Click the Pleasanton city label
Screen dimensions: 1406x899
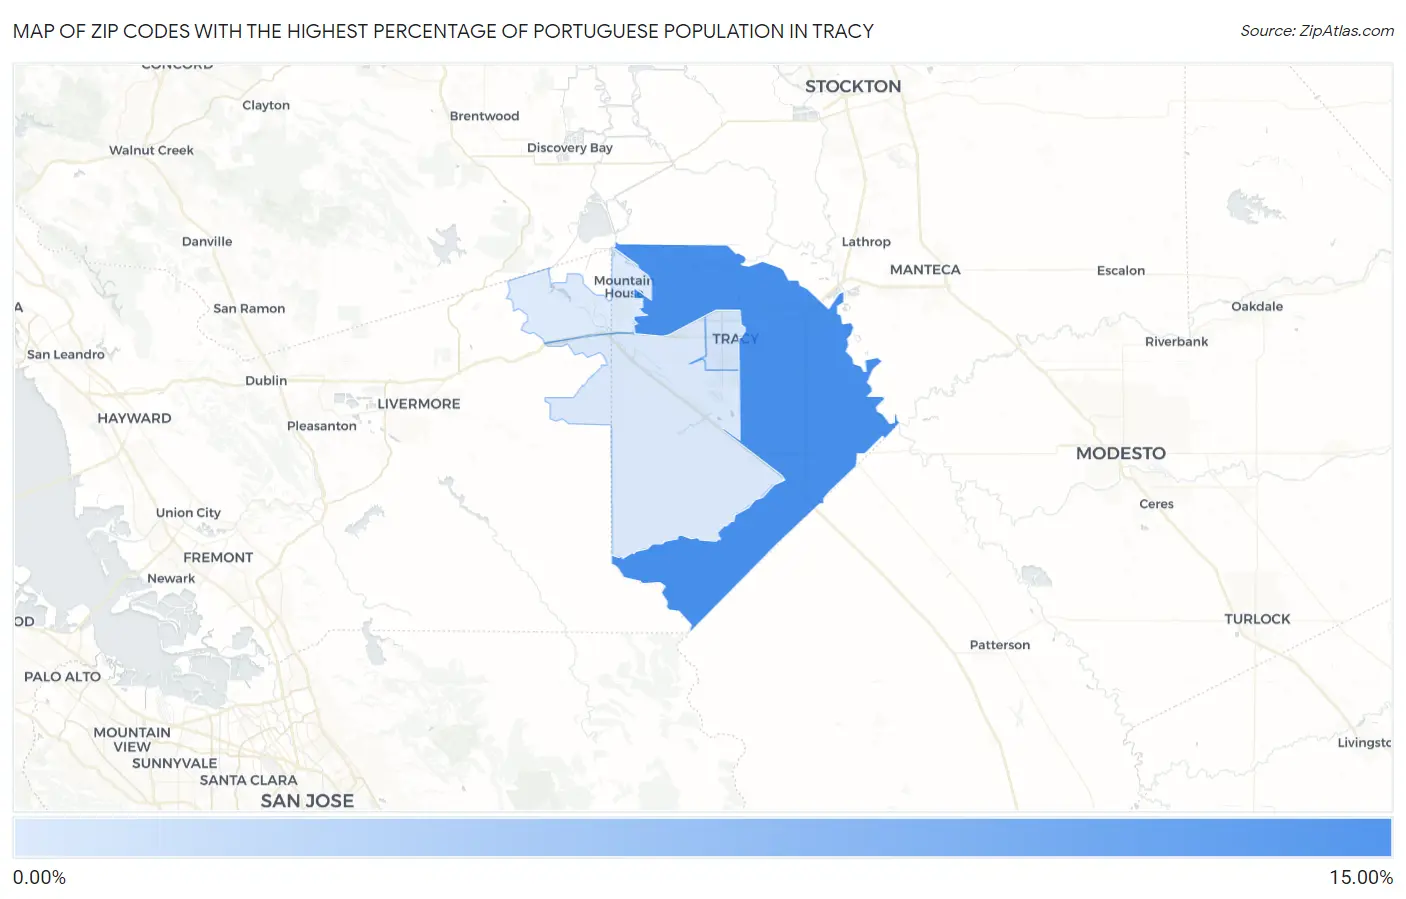click(322, 426)
